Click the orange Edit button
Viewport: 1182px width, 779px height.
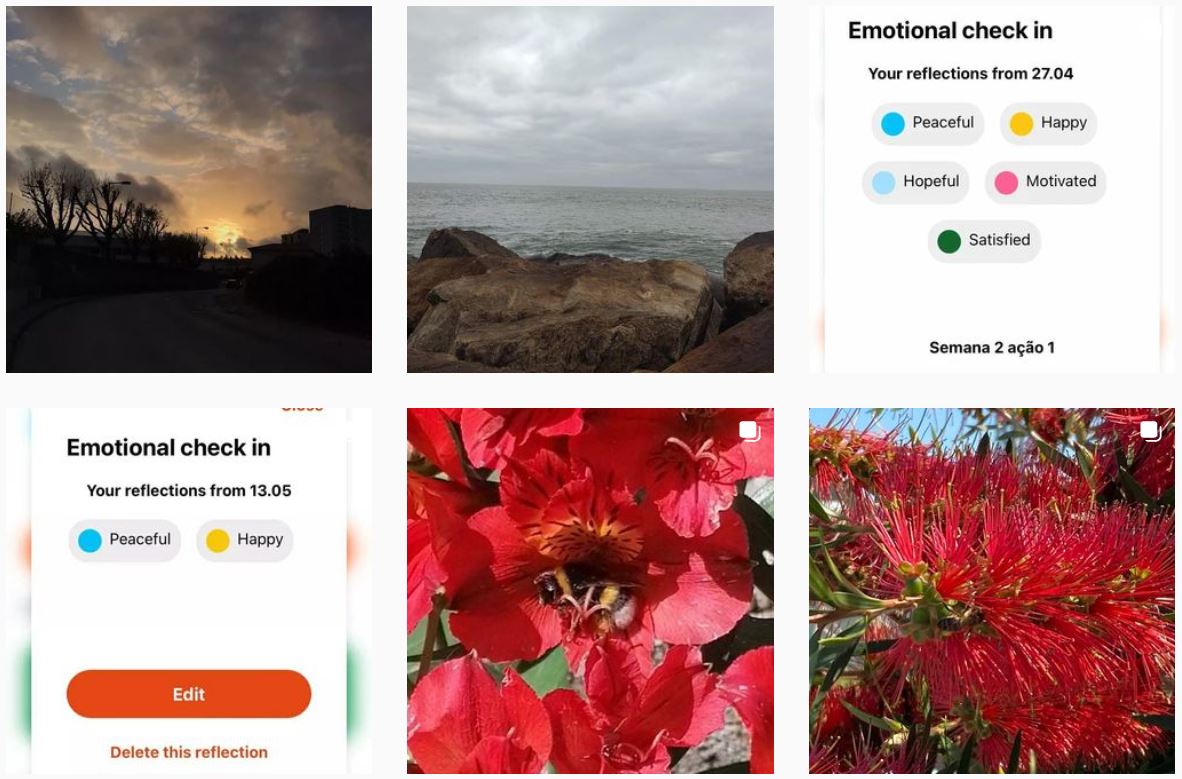pyautogui.click(x=188, y=694)
